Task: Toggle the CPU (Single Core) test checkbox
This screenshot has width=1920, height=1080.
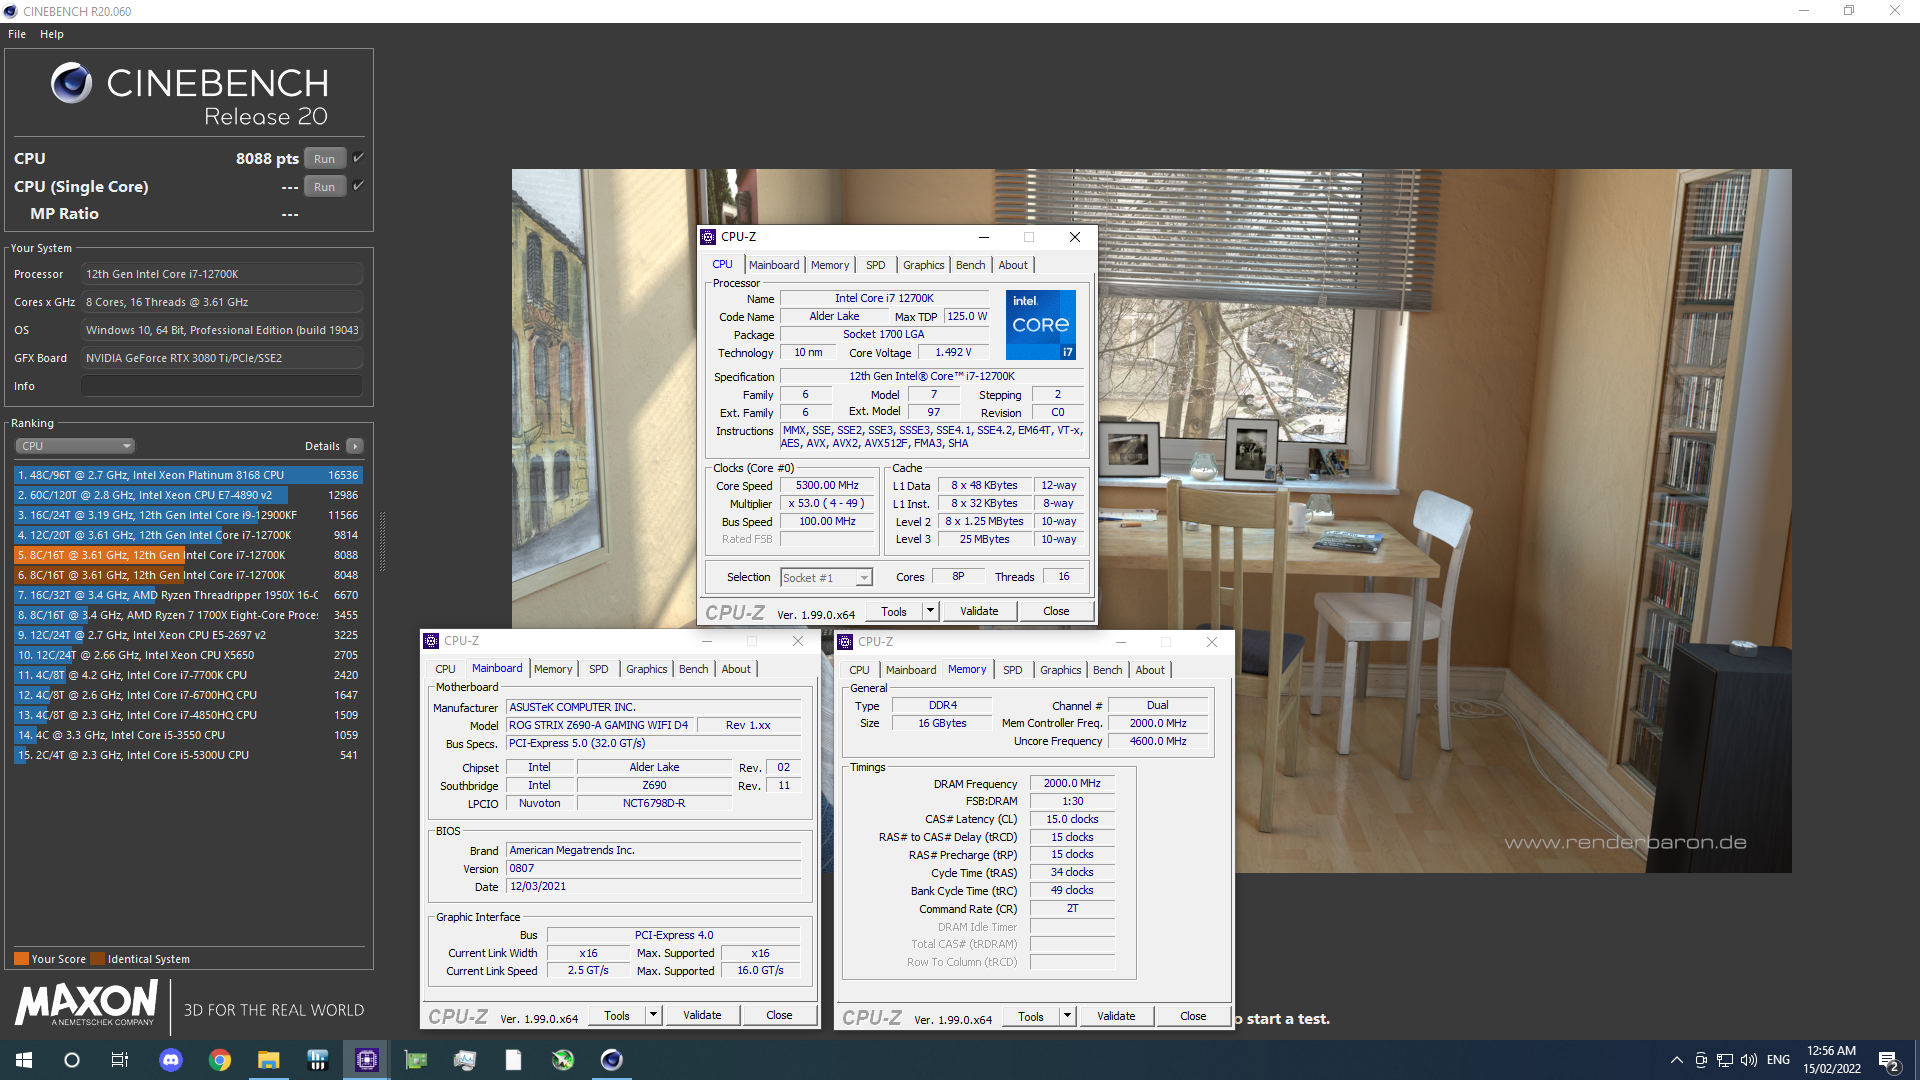Action: point(358,186)
